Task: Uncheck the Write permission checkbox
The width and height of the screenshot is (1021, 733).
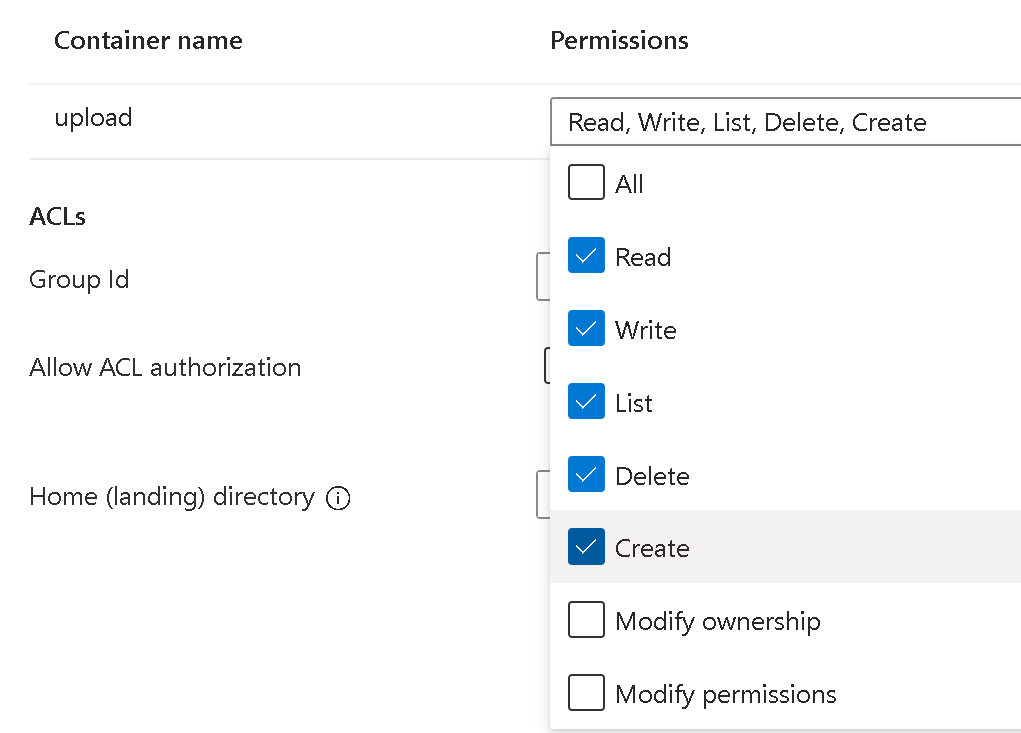Action: coord(586,330)
